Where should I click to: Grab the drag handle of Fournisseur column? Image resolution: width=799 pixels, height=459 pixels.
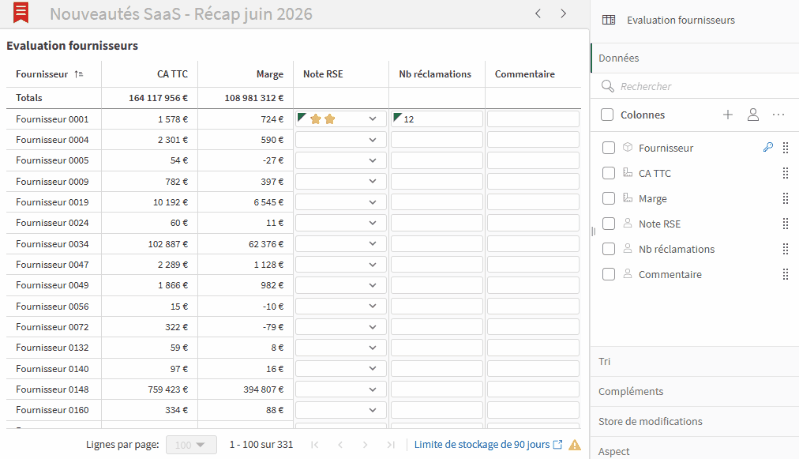785,148
